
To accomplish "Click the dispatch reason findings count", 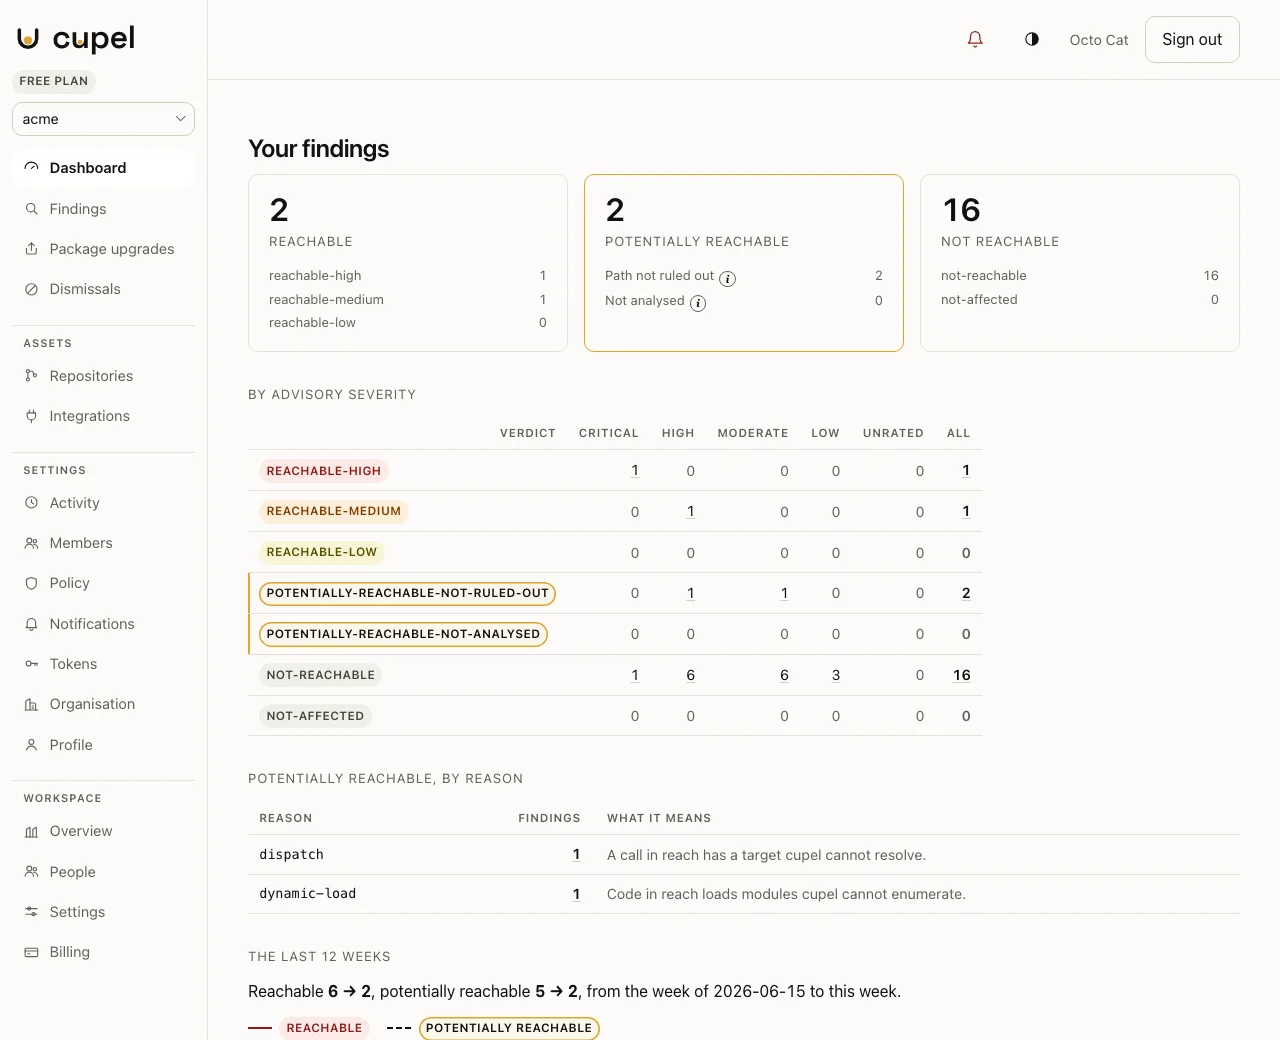I will coord(576,855).
